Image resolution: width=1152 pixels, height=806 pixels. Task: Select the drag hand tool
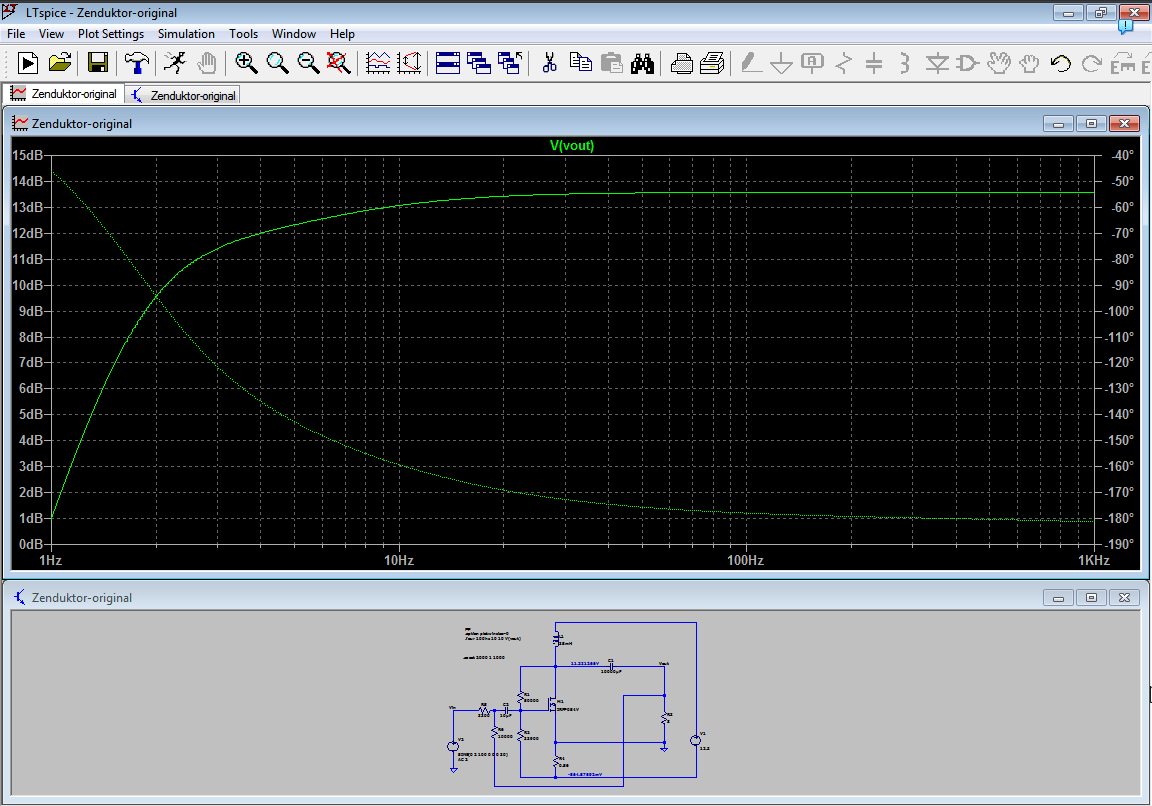pyautogui.click(x=1029, y=63)
